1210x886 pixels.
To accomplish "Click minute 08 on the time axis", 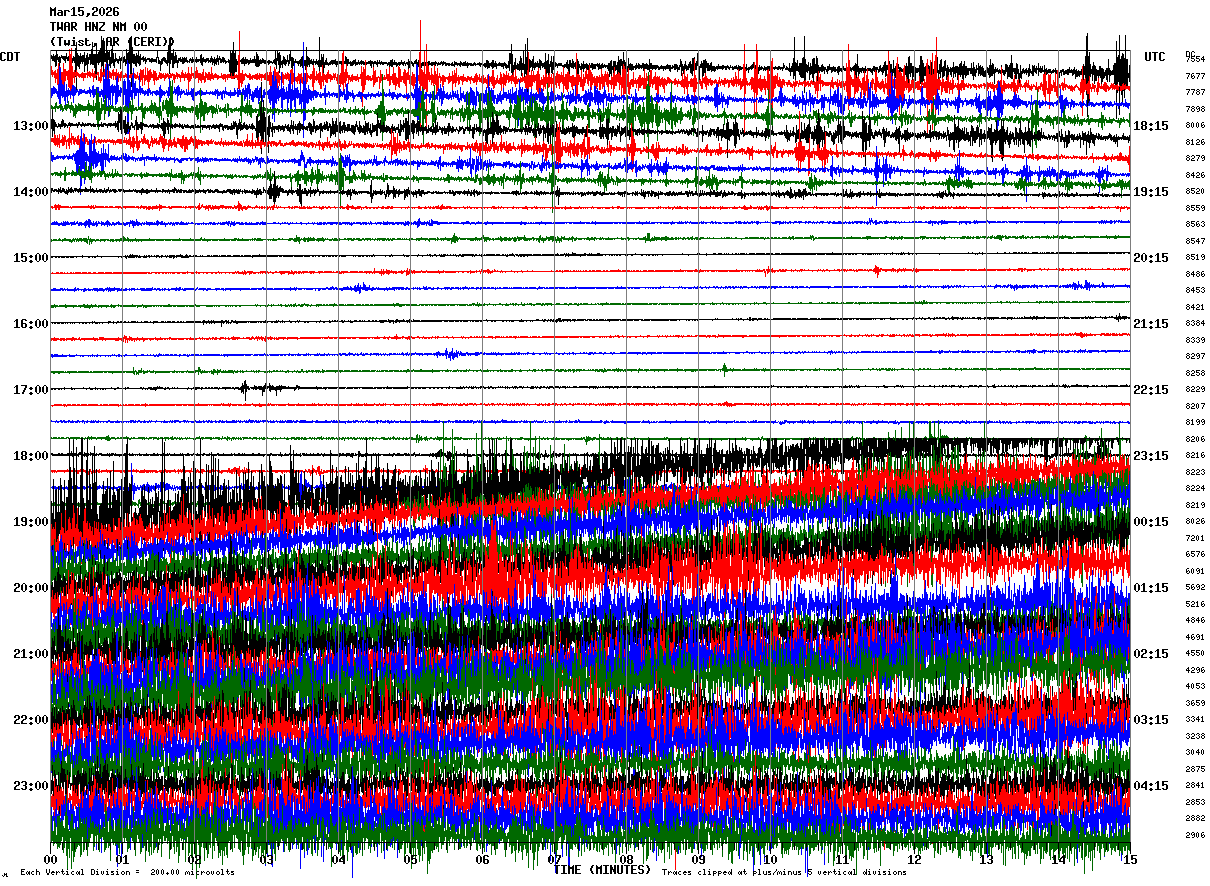I will click(627, 859).
